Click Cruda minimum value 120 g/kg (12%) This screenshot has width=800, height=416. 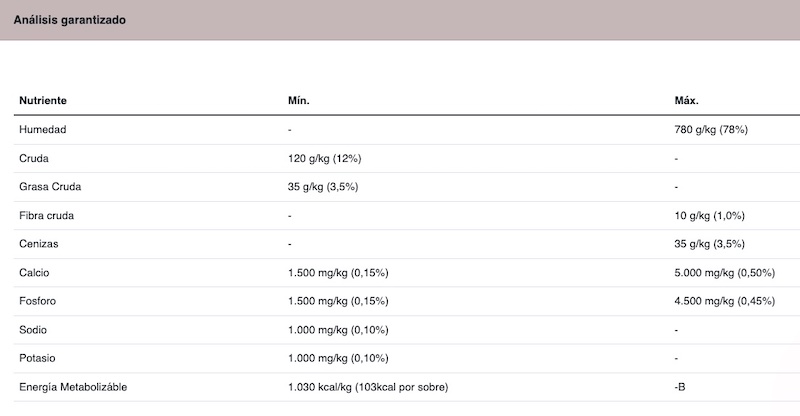(324, 158)
